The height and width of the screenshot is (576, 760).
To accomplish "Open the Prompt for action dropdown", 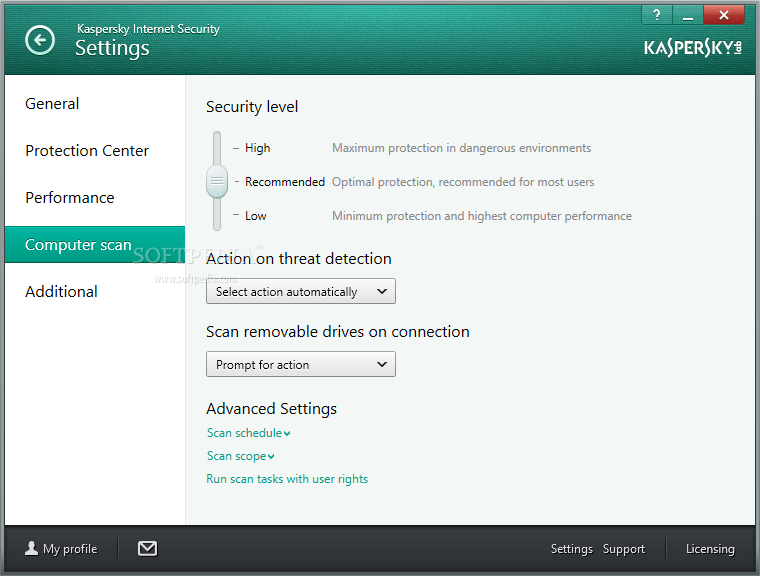I will (301, 365).
